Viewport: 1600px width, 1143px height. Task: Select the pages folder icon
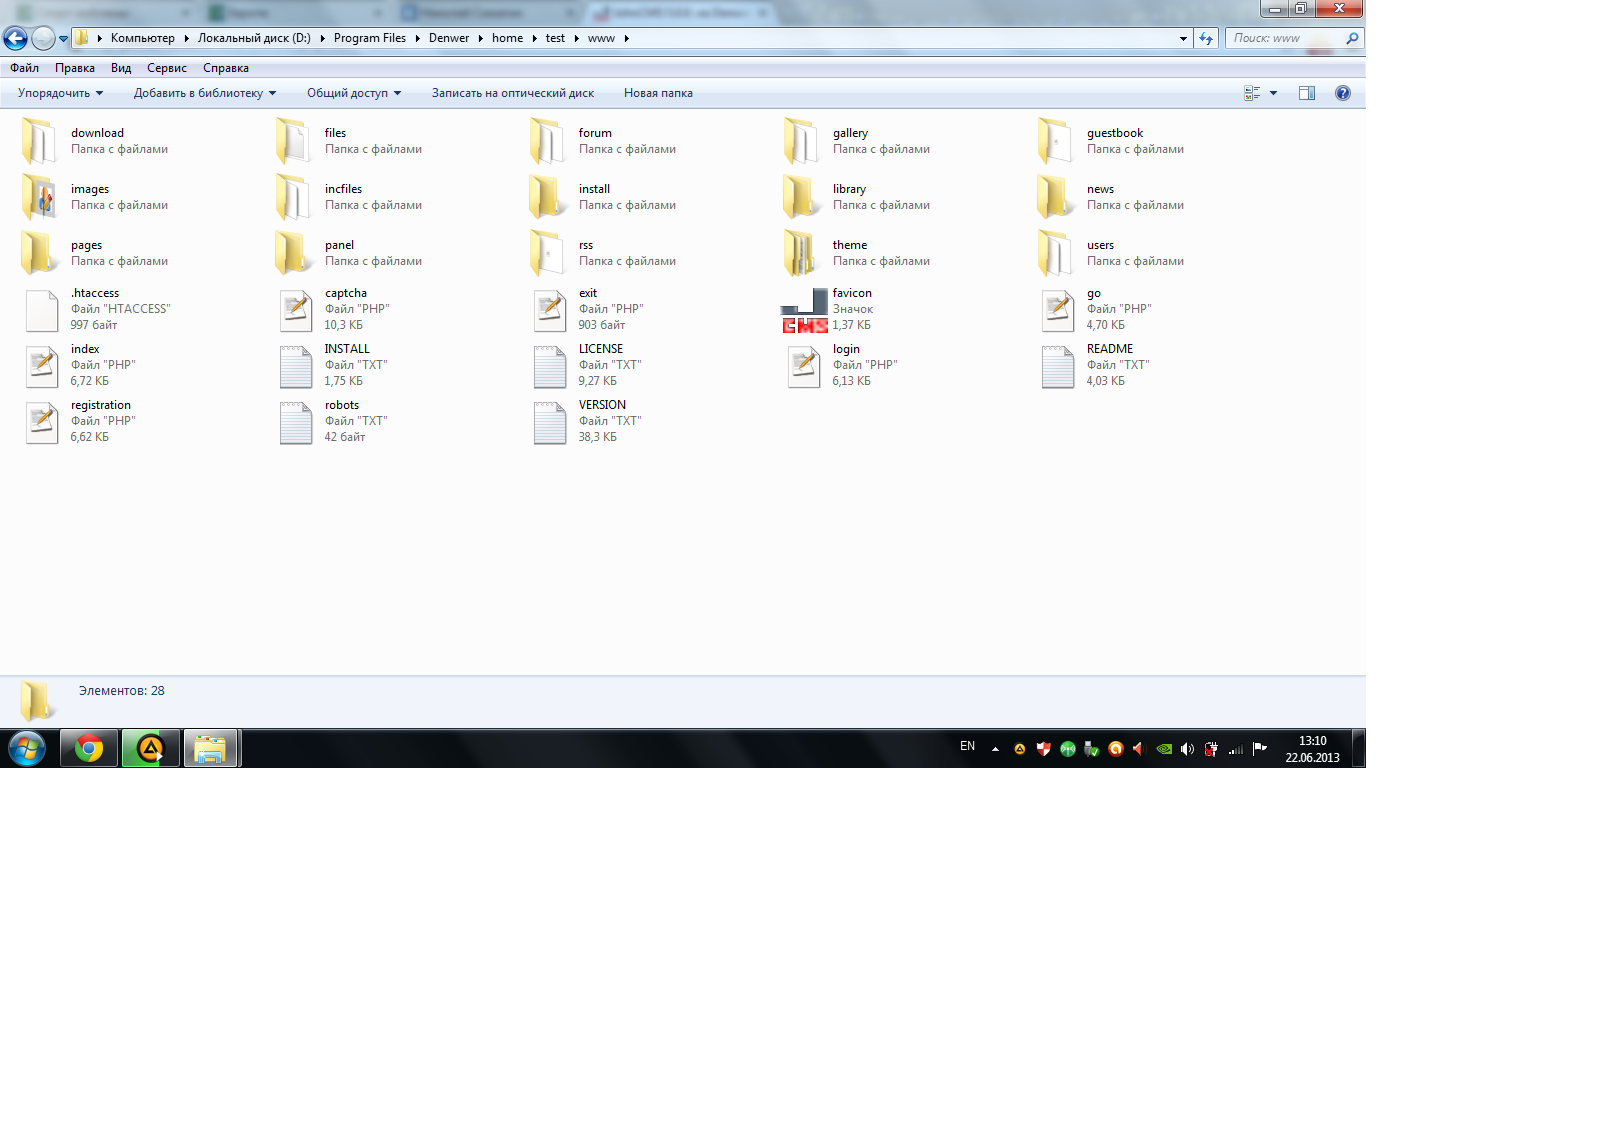pyautogui.click(x=40, y=253)
